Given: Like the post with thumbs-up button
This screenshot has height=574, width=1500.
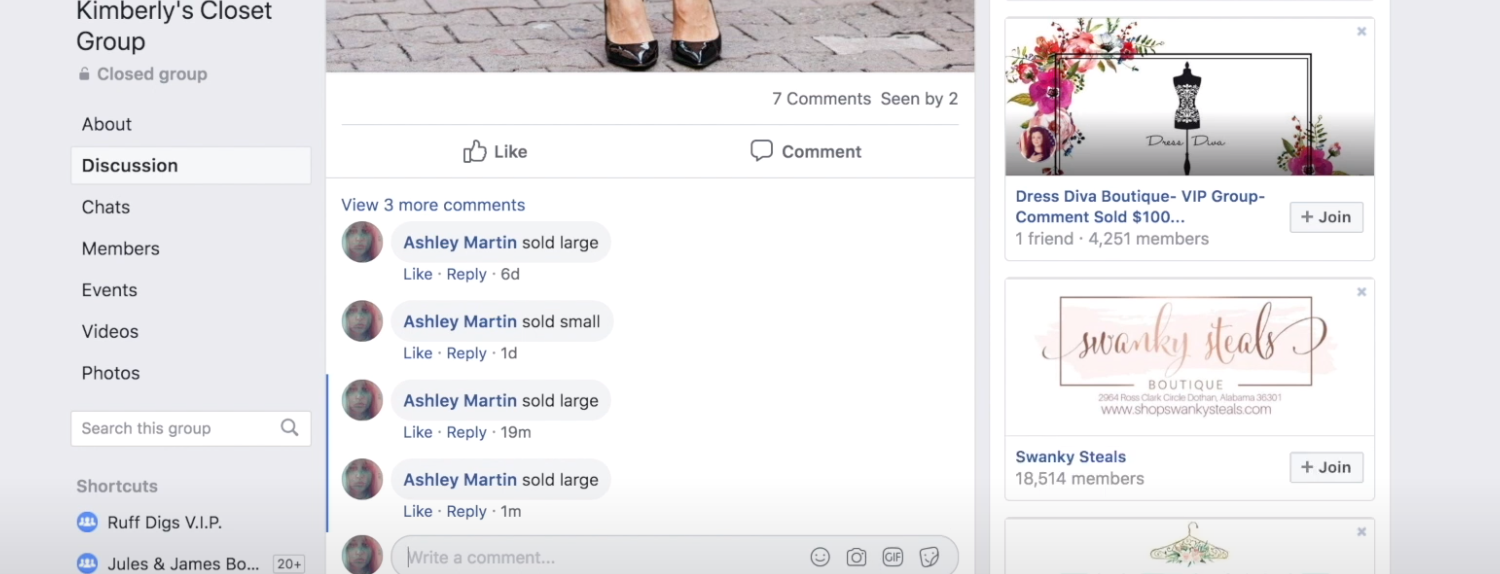Looking at the screenshot, I should (495, 151).
